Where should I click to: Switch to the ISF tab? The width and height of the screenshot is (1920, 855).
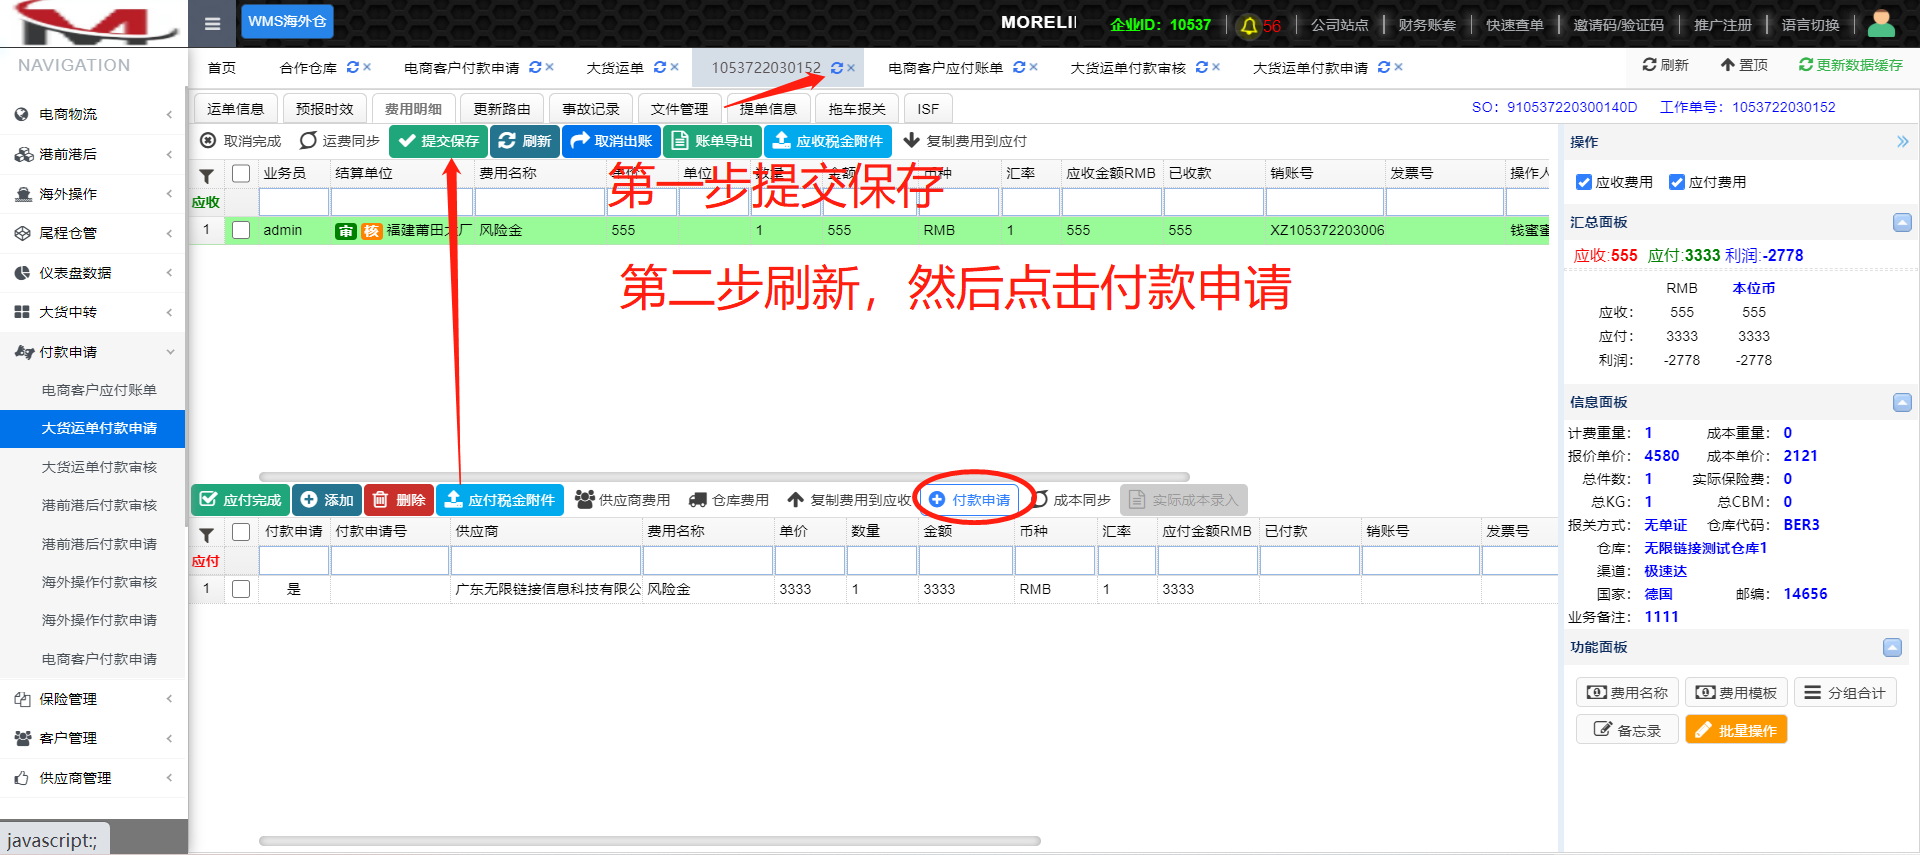[x=928, y=108]
